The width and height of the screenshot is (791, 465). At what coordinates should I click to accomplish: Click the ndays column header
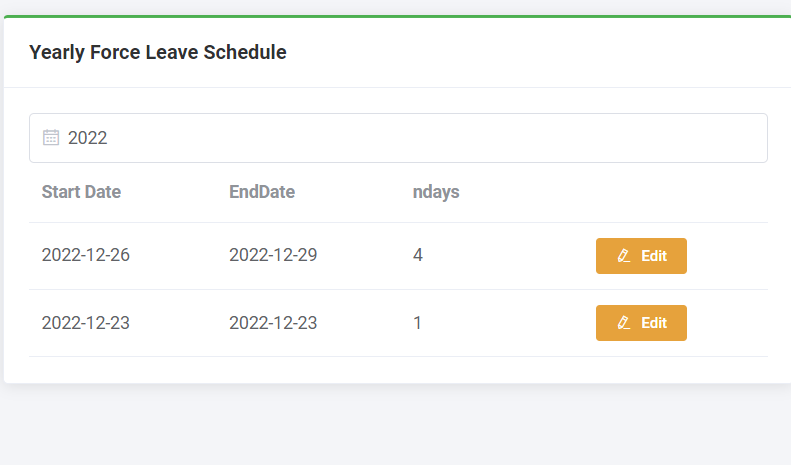[436, 192]
